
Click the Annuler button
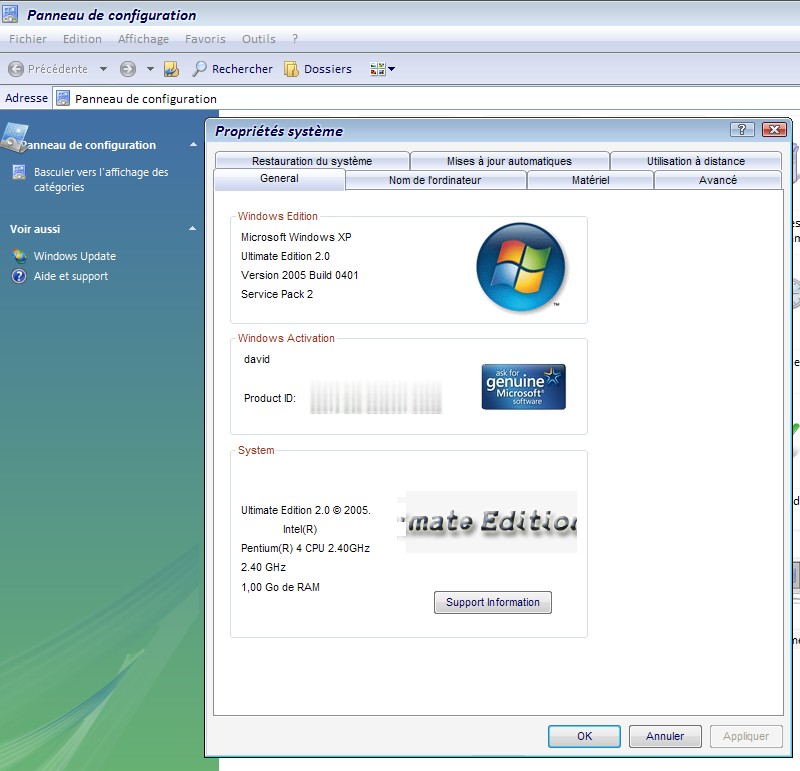665,736
